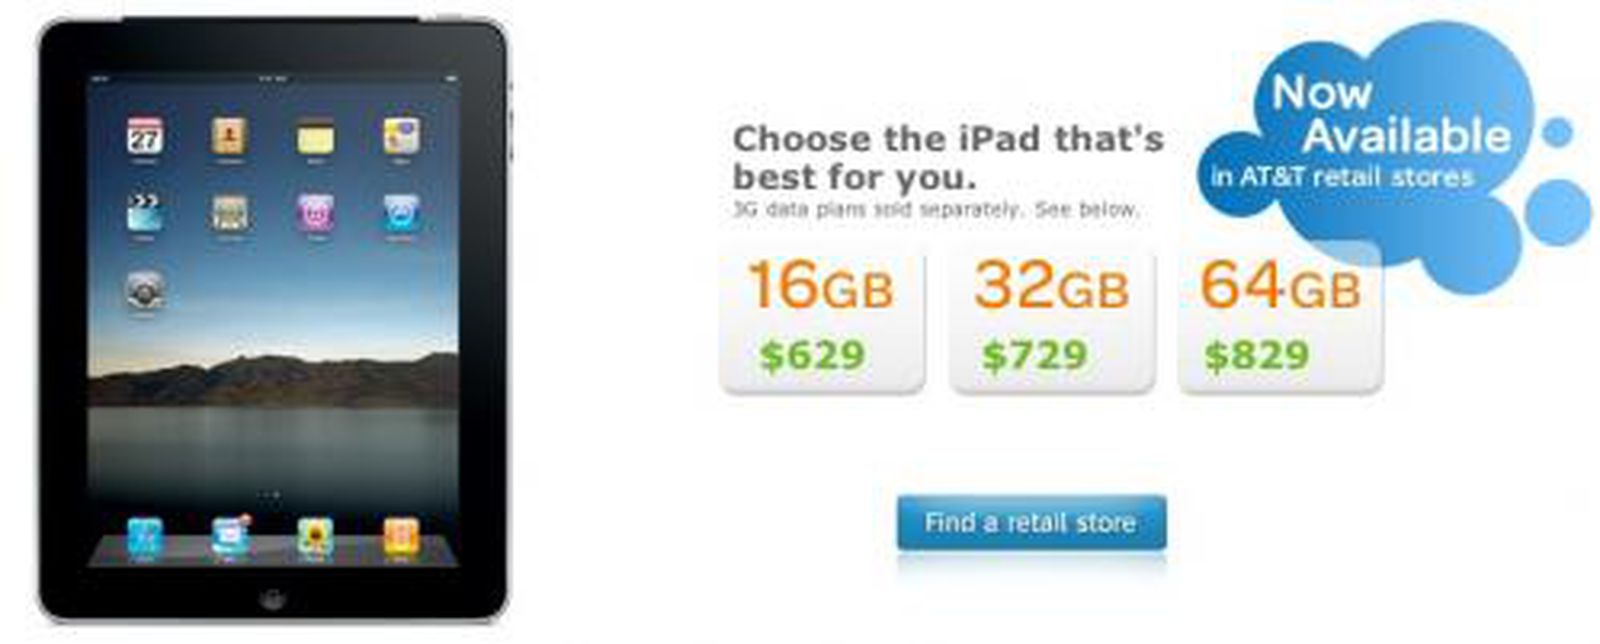Image resolution: width=1600 pixels, height=644 pixels.
Task: Click the Find a retail store button
Action: click(x=1031, y=523)
